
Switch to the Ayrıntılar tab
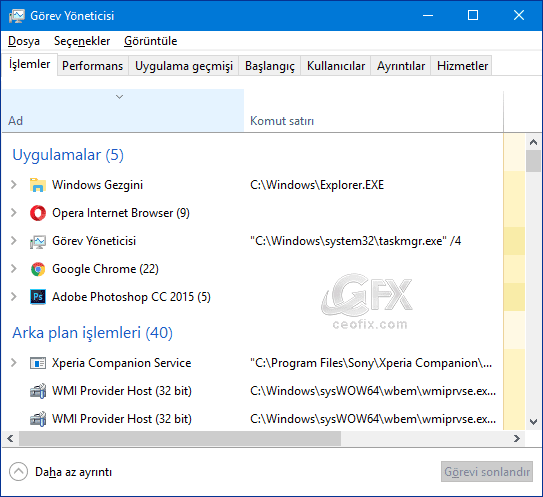pos(401,66)
